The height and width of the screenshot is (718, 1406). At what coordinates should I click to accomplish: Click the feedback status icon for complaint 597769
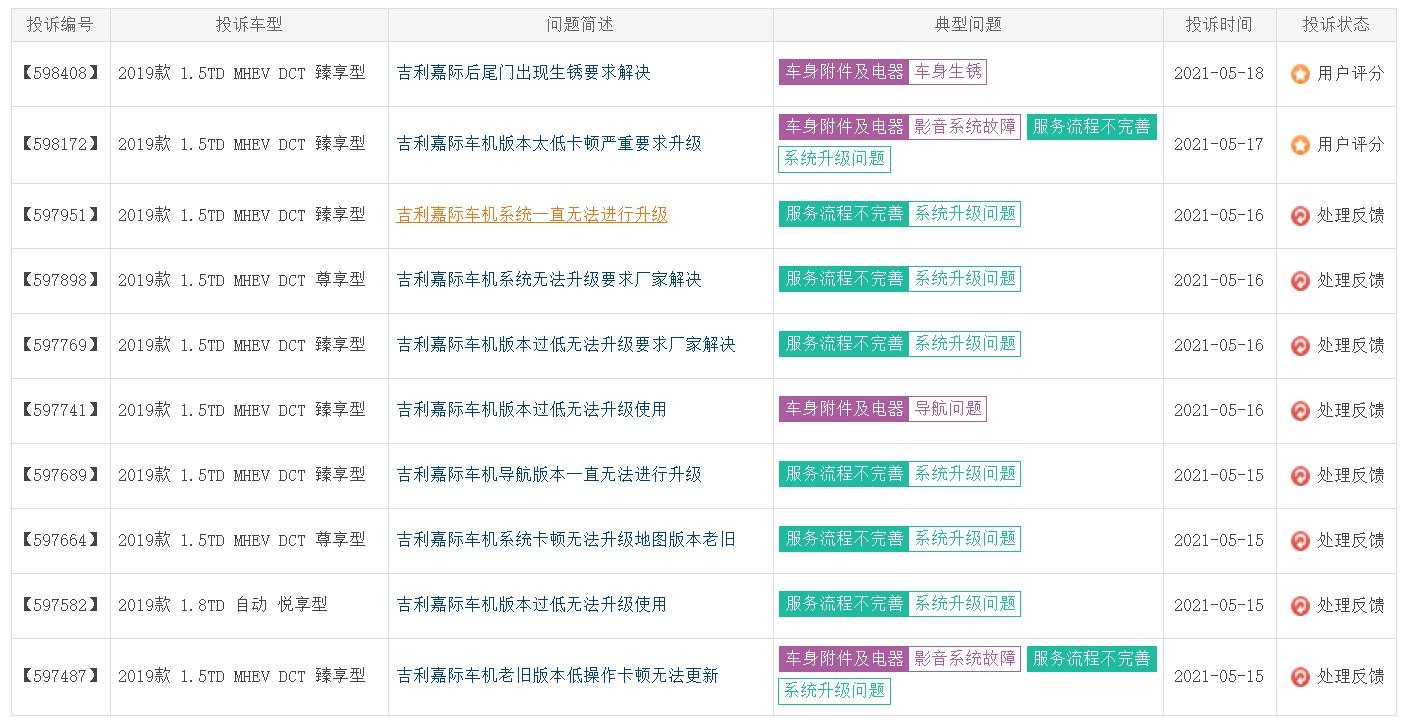point(1300,346)
